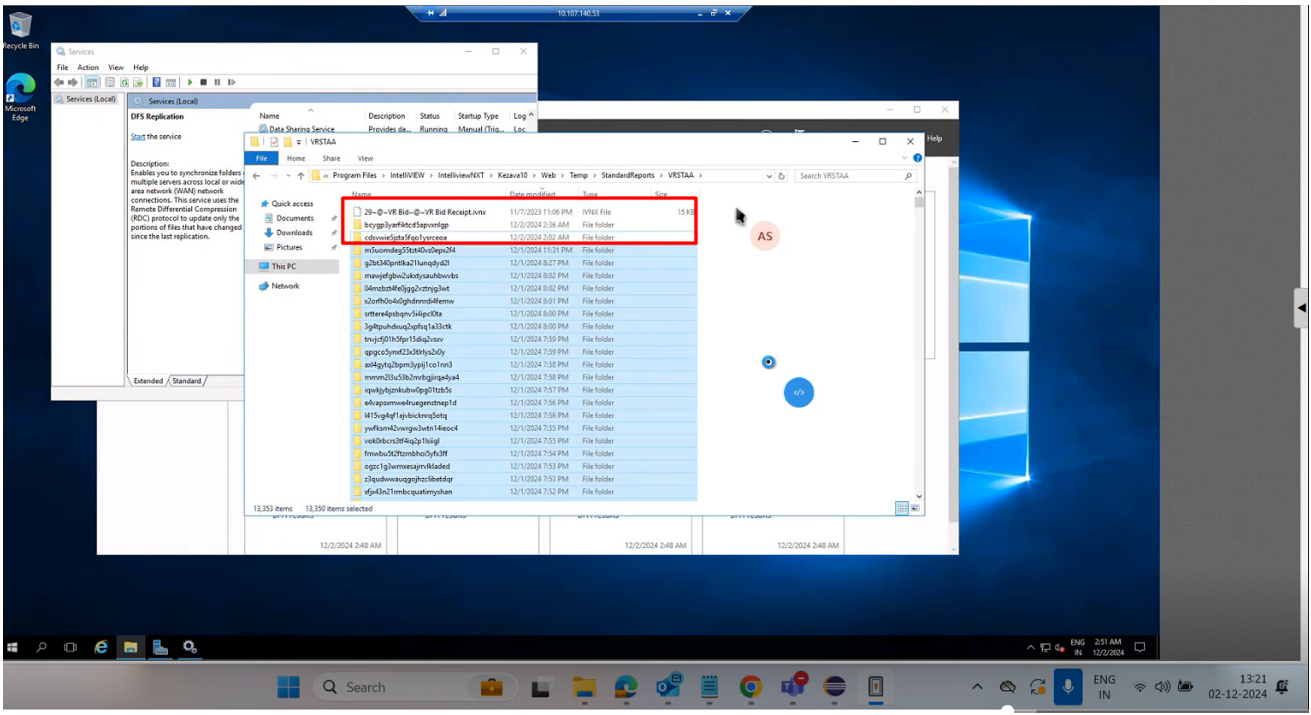Open the Action menu in Services window
The height and width of the screenshot is (715, 1311).
88,67
